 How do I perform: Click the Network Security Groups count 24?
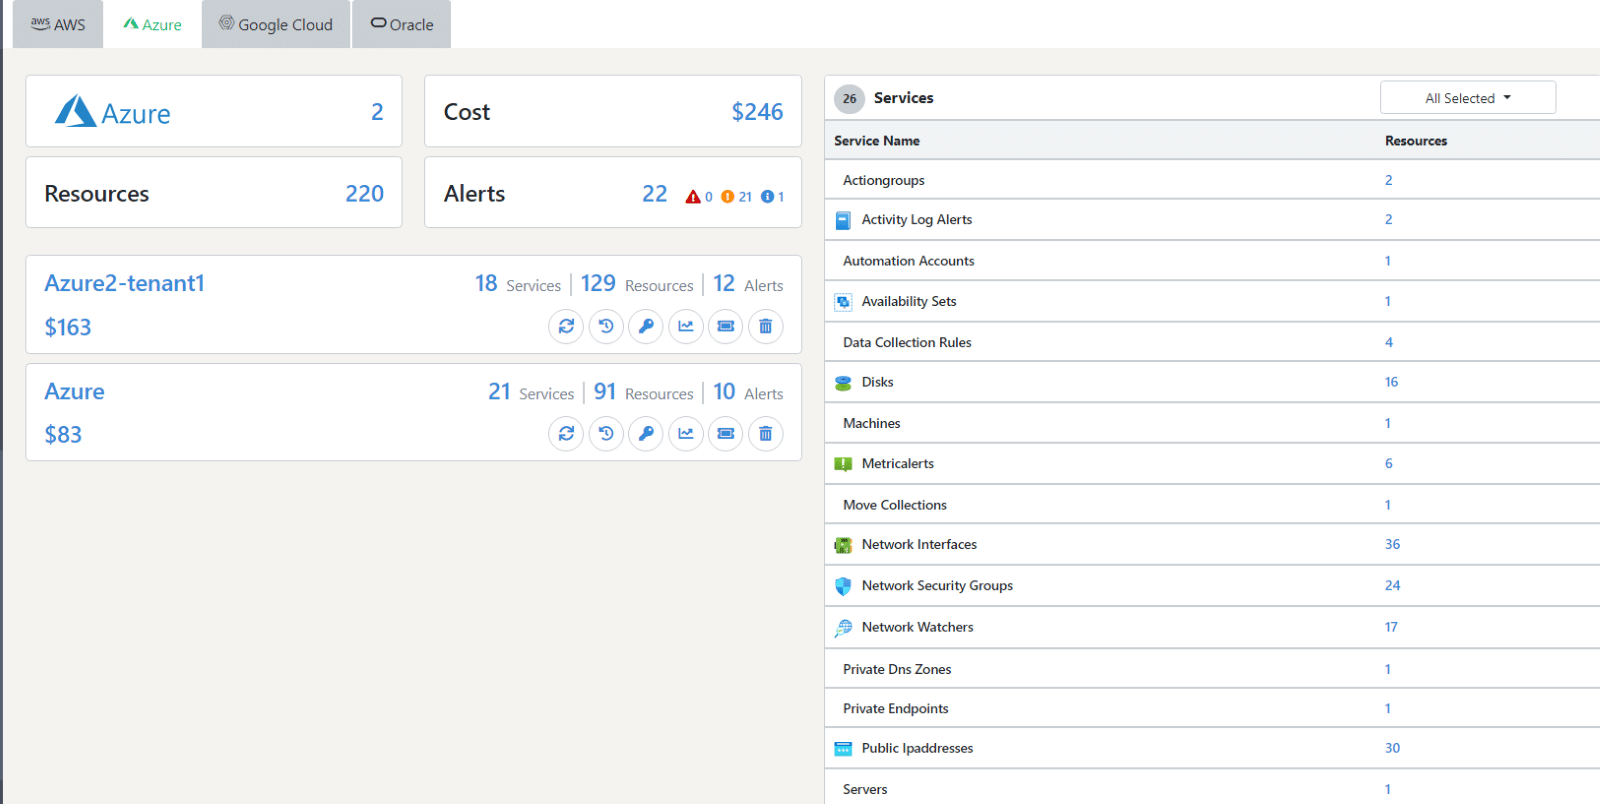[x=1392, y=585]
